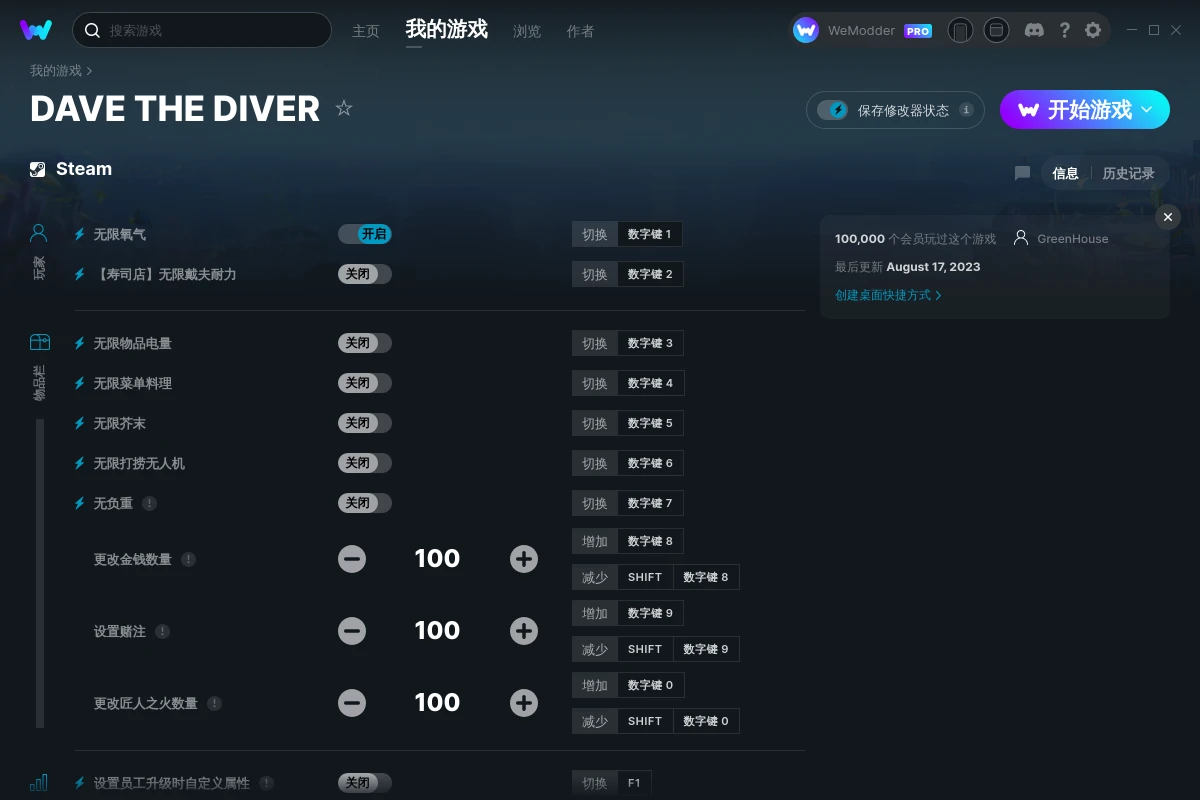Click the user avatar icon
The width and height of the screenshot is (1200, 800).
tap(806, 30)
